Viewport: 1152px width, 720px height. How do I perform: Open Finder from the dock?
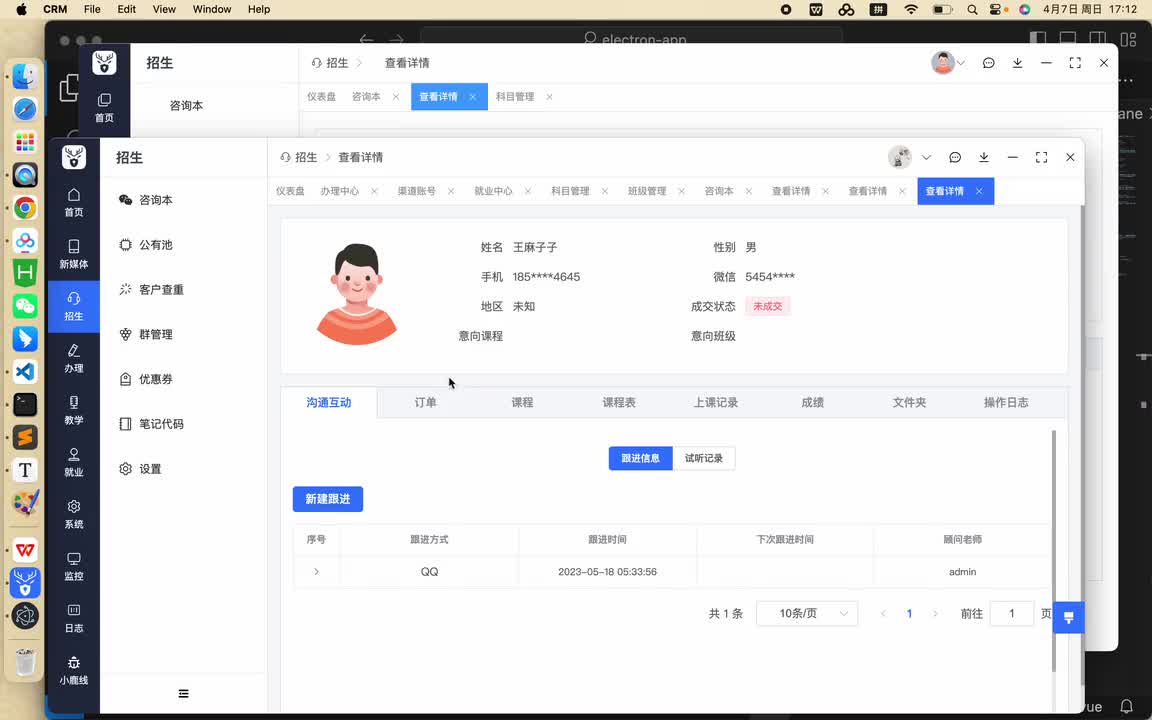(x=25, y=77)
